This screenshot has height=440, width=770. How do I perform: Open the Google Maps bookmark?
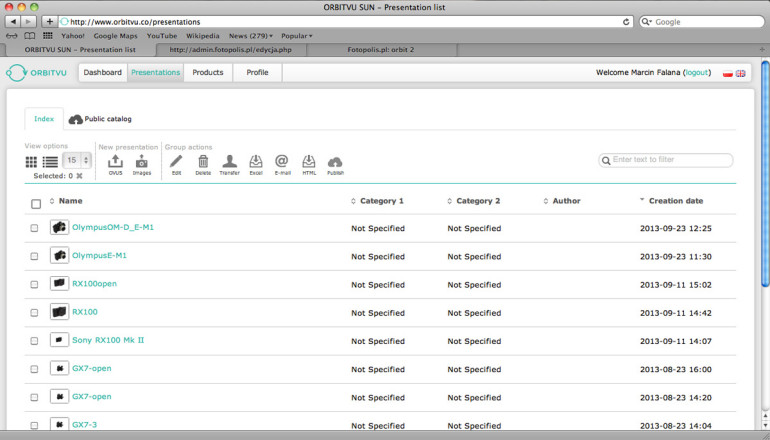click(115, 36)
